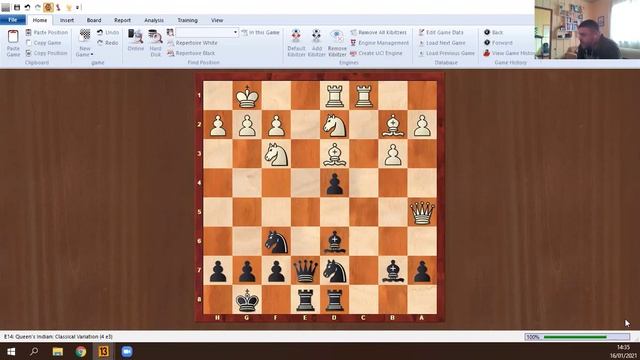Select the black king on g8
The height and width of the screenshot is (360, 640).
coord(247,300)
